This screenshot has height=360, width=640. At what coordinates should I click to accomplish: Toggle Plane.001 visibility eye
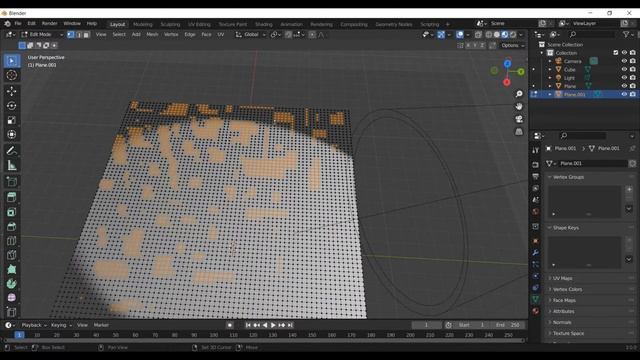[624, 94]
